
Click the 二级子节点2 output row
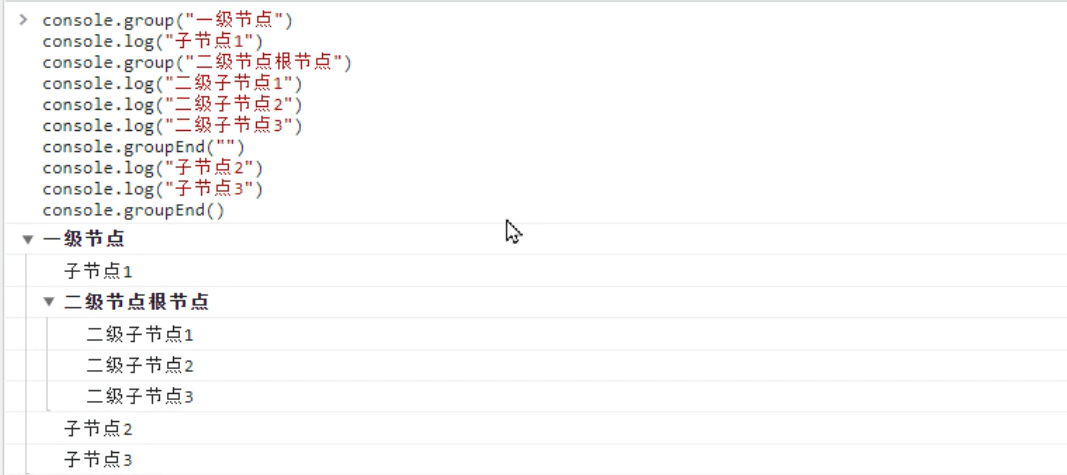(557, 365)
